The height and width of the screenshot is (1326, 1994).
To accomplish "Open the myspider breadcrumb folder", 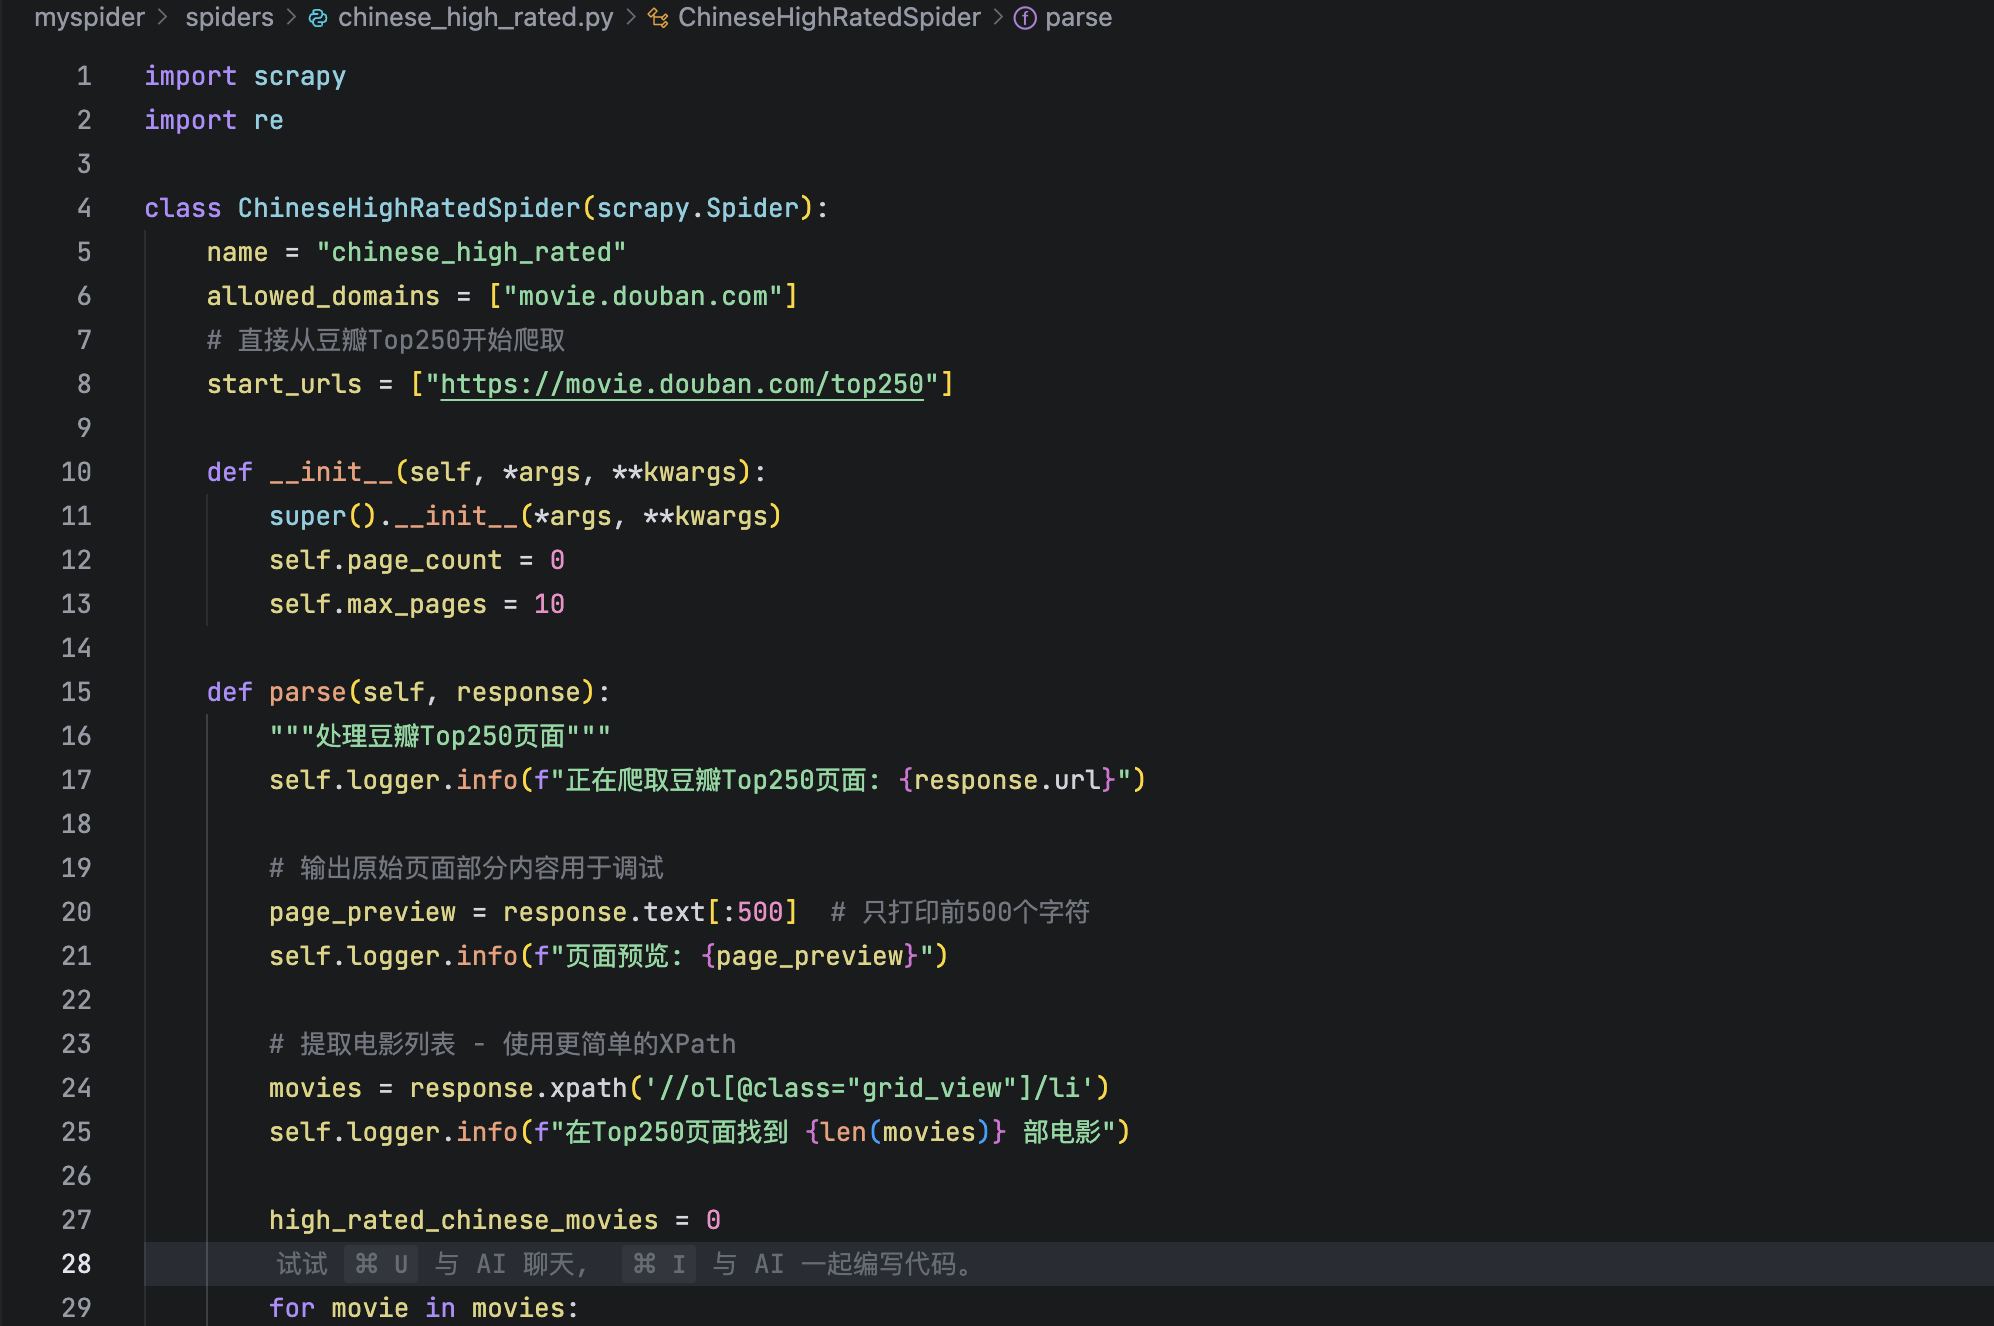I will click(x=89, y=18).
